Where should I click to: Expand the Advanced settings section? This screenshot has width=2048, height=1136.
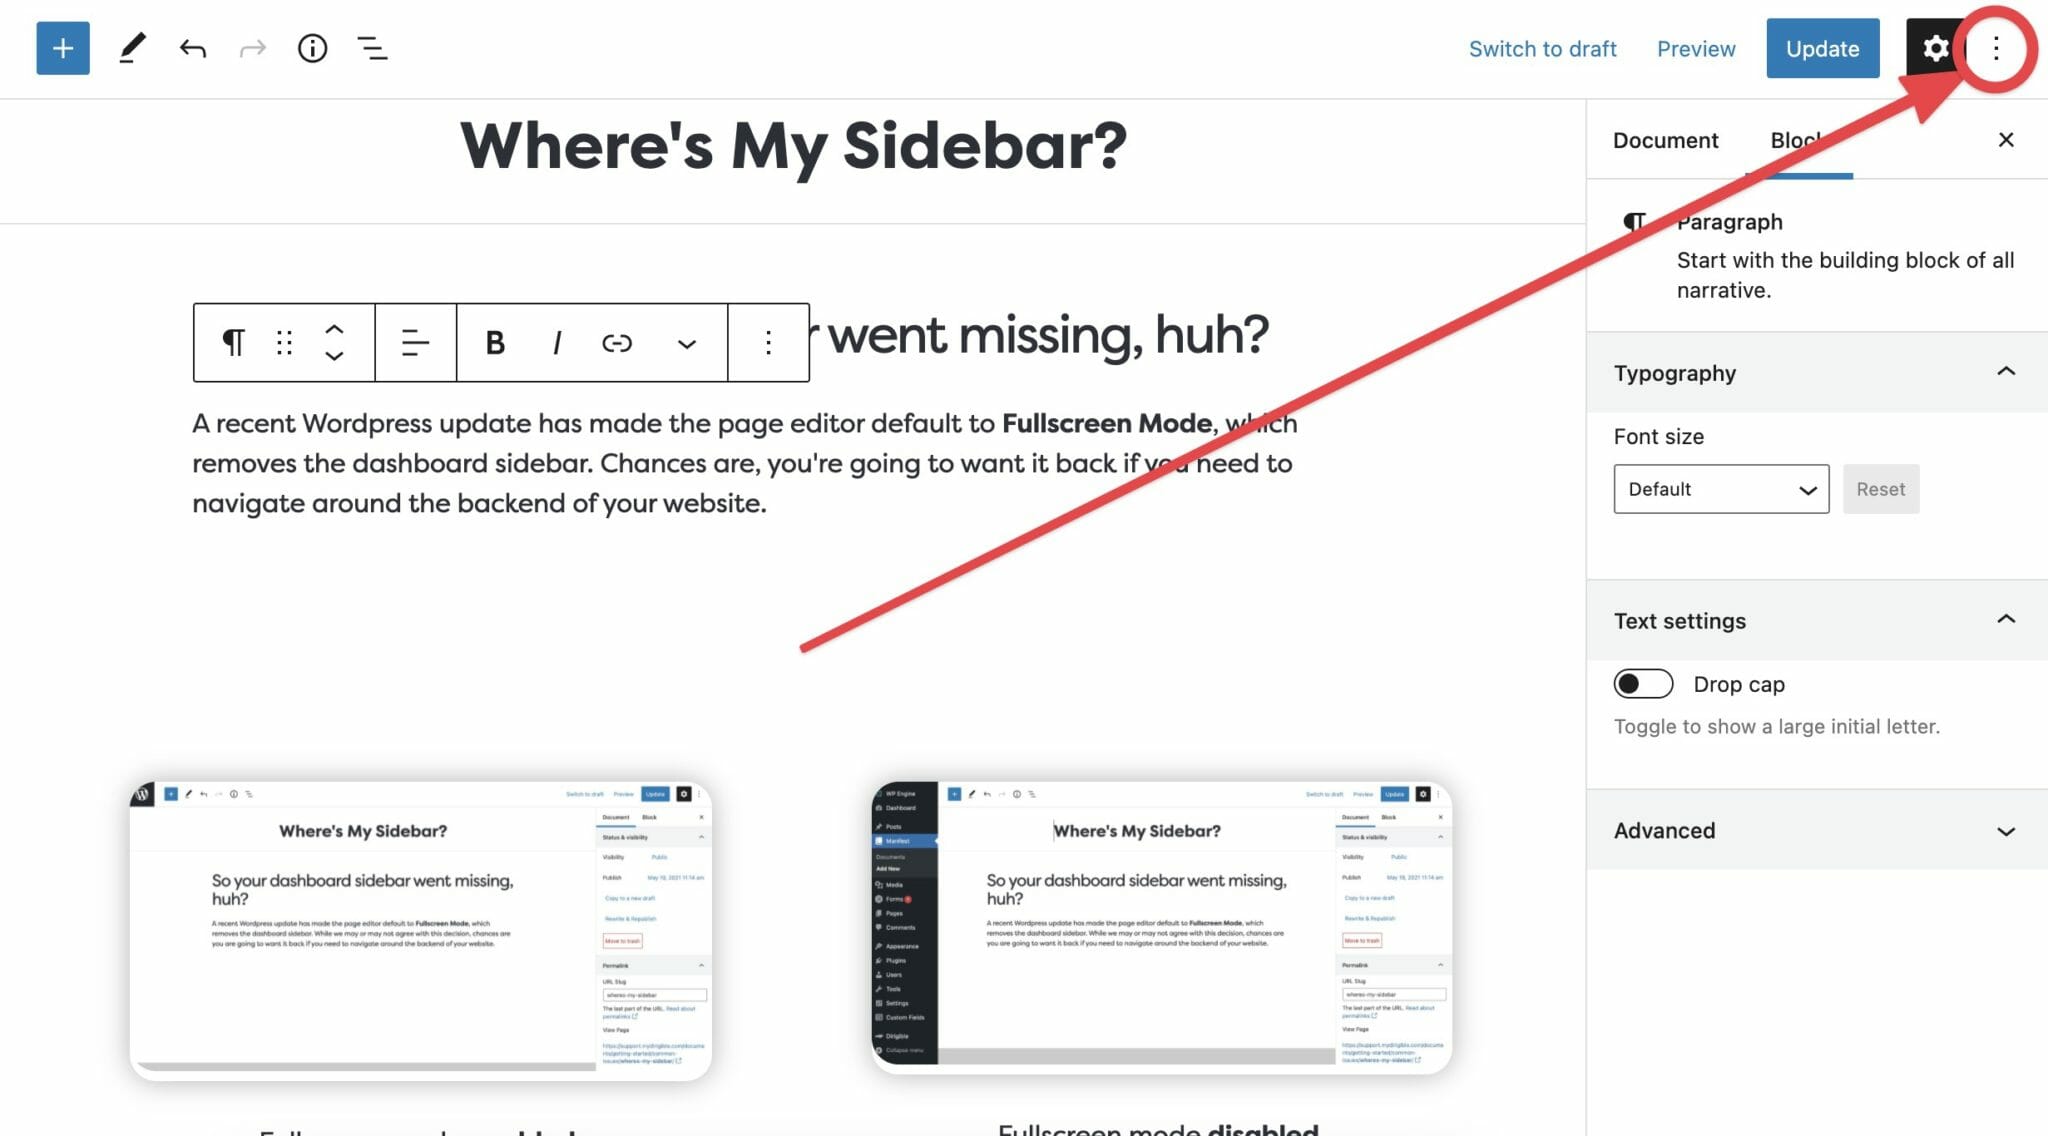point(1813,828)
